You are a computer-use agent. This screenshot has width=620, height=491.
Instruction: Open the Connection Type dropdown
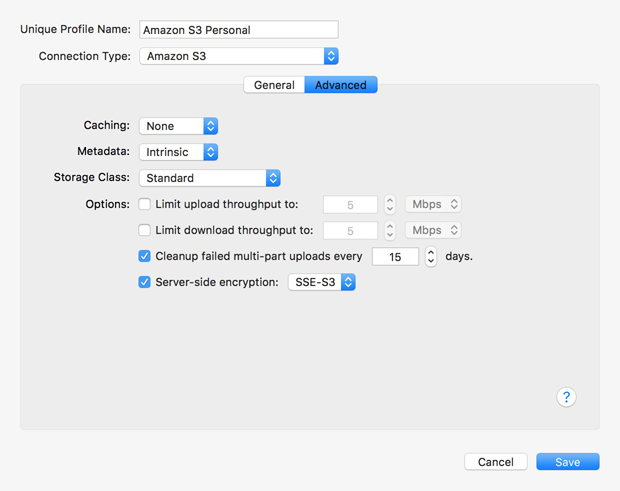tap(239, 56)
